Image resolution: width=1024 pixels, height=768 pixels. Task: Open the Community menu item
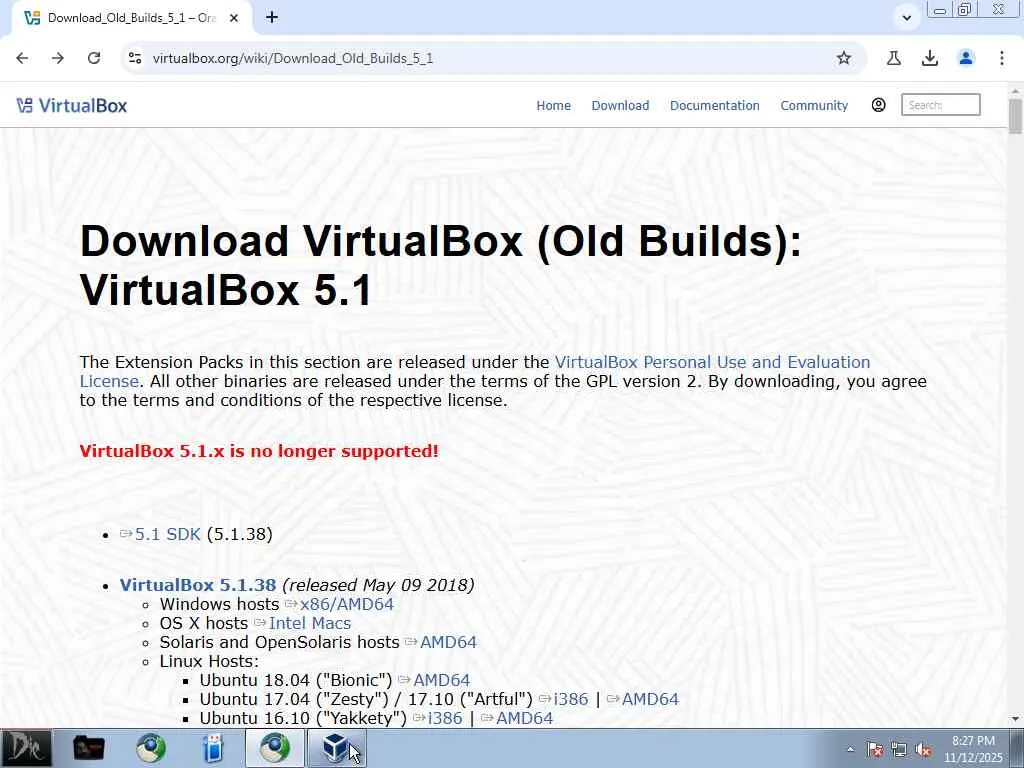(x=814, y=105)
